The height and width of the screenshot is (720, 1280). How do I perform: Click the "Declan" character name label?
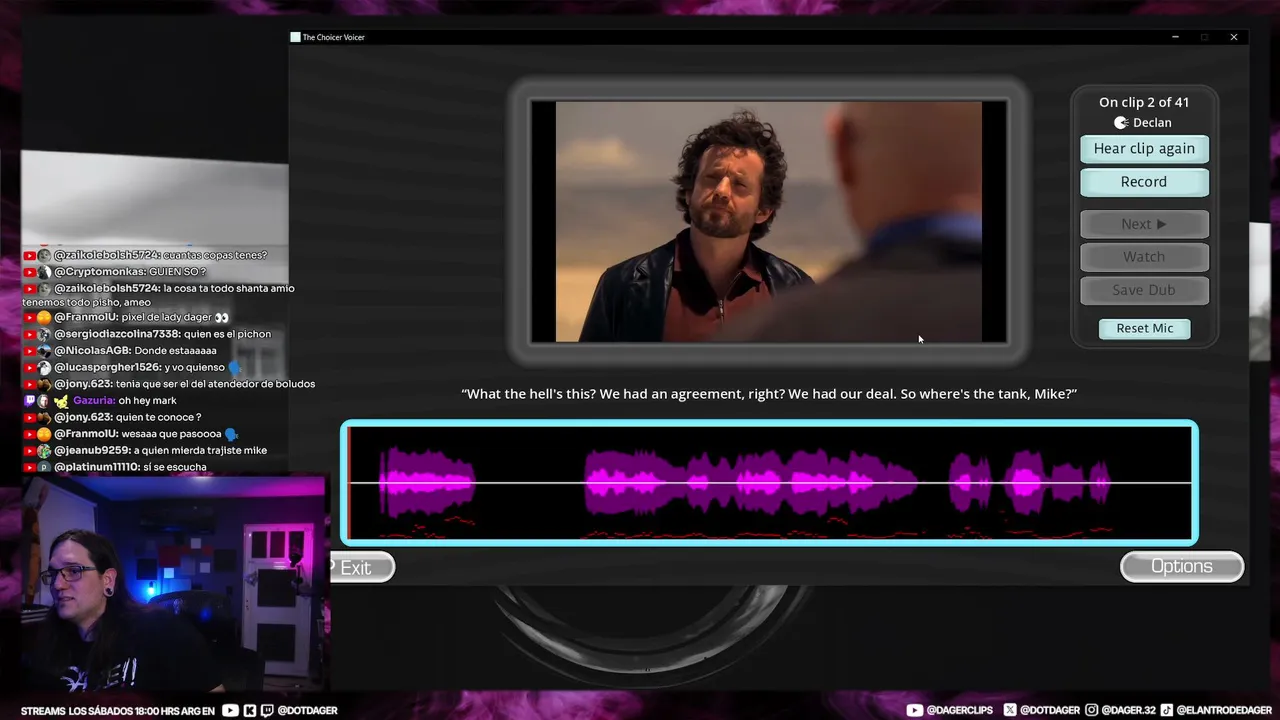click(1152, 123)
